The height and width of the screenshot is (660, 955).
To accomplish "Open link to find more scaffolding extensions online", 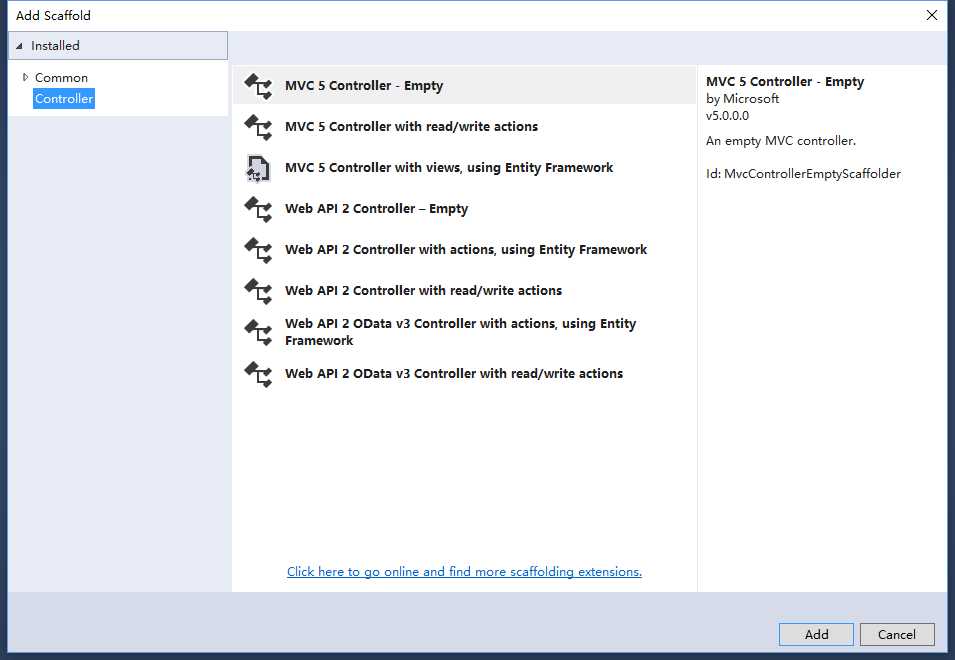I will point(464,572).
